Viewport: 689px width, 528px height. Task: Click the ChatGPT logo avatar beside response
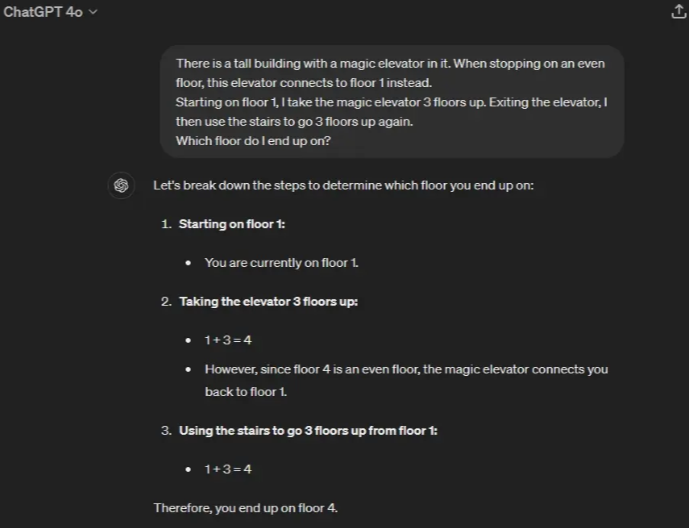coord(121,186)
